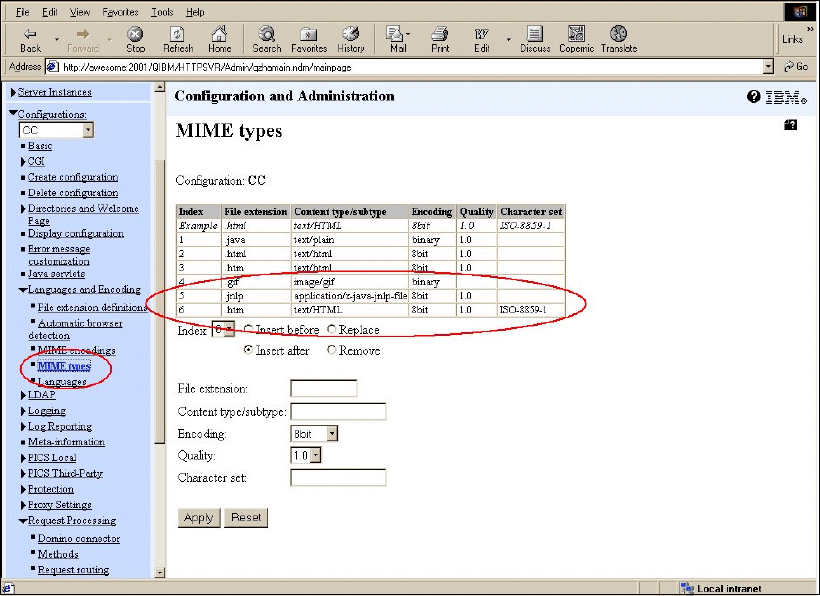
Task: Open the MIME types sidebar link
Action: [64, 366]
